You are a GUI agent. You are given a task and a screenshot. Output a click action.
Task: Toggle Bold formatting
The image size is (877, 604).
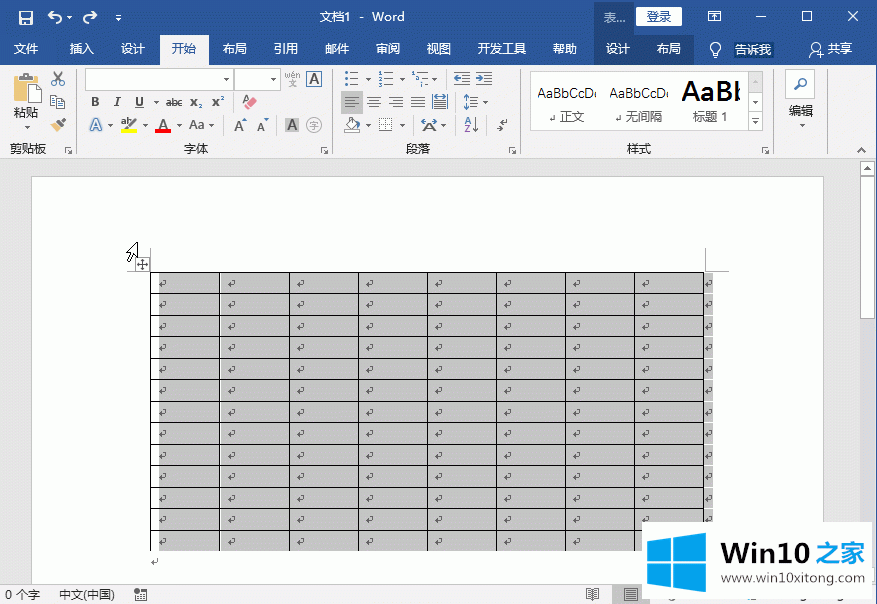click(x=95, y=102)
